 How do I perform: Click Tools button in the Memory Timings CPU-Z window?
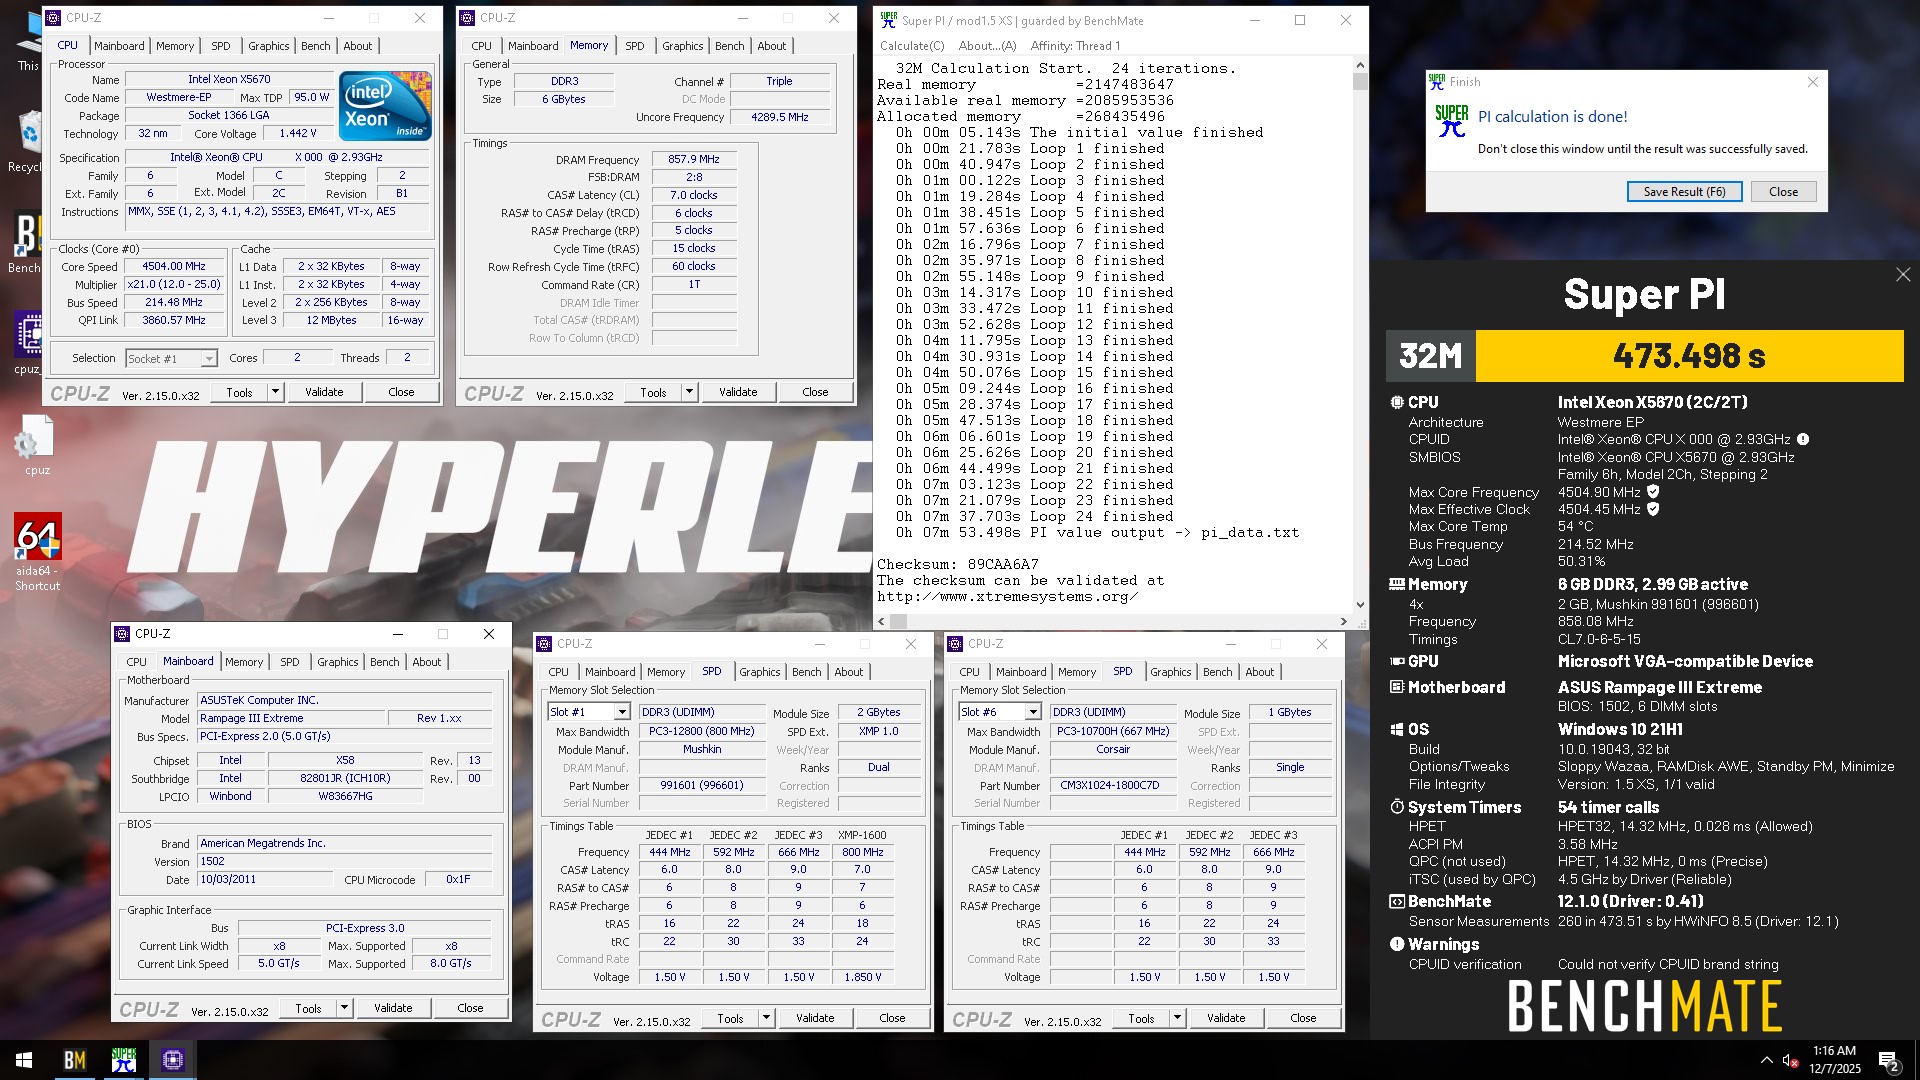[x=653, y=392]
